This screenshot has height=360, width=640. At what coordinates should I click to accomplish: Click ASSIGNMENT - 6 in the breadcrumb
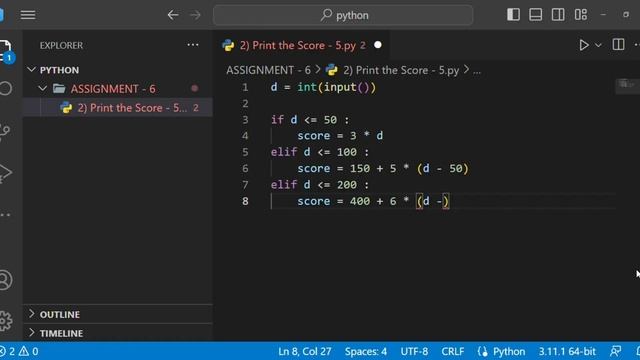(x=268, y=70)
